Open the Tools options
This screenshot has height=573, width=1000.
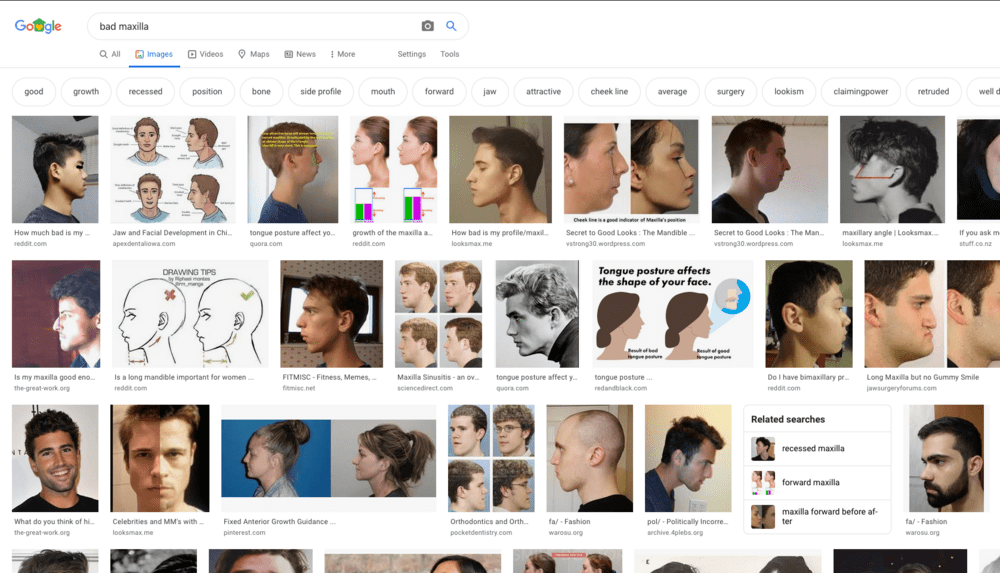coord(450,54)
